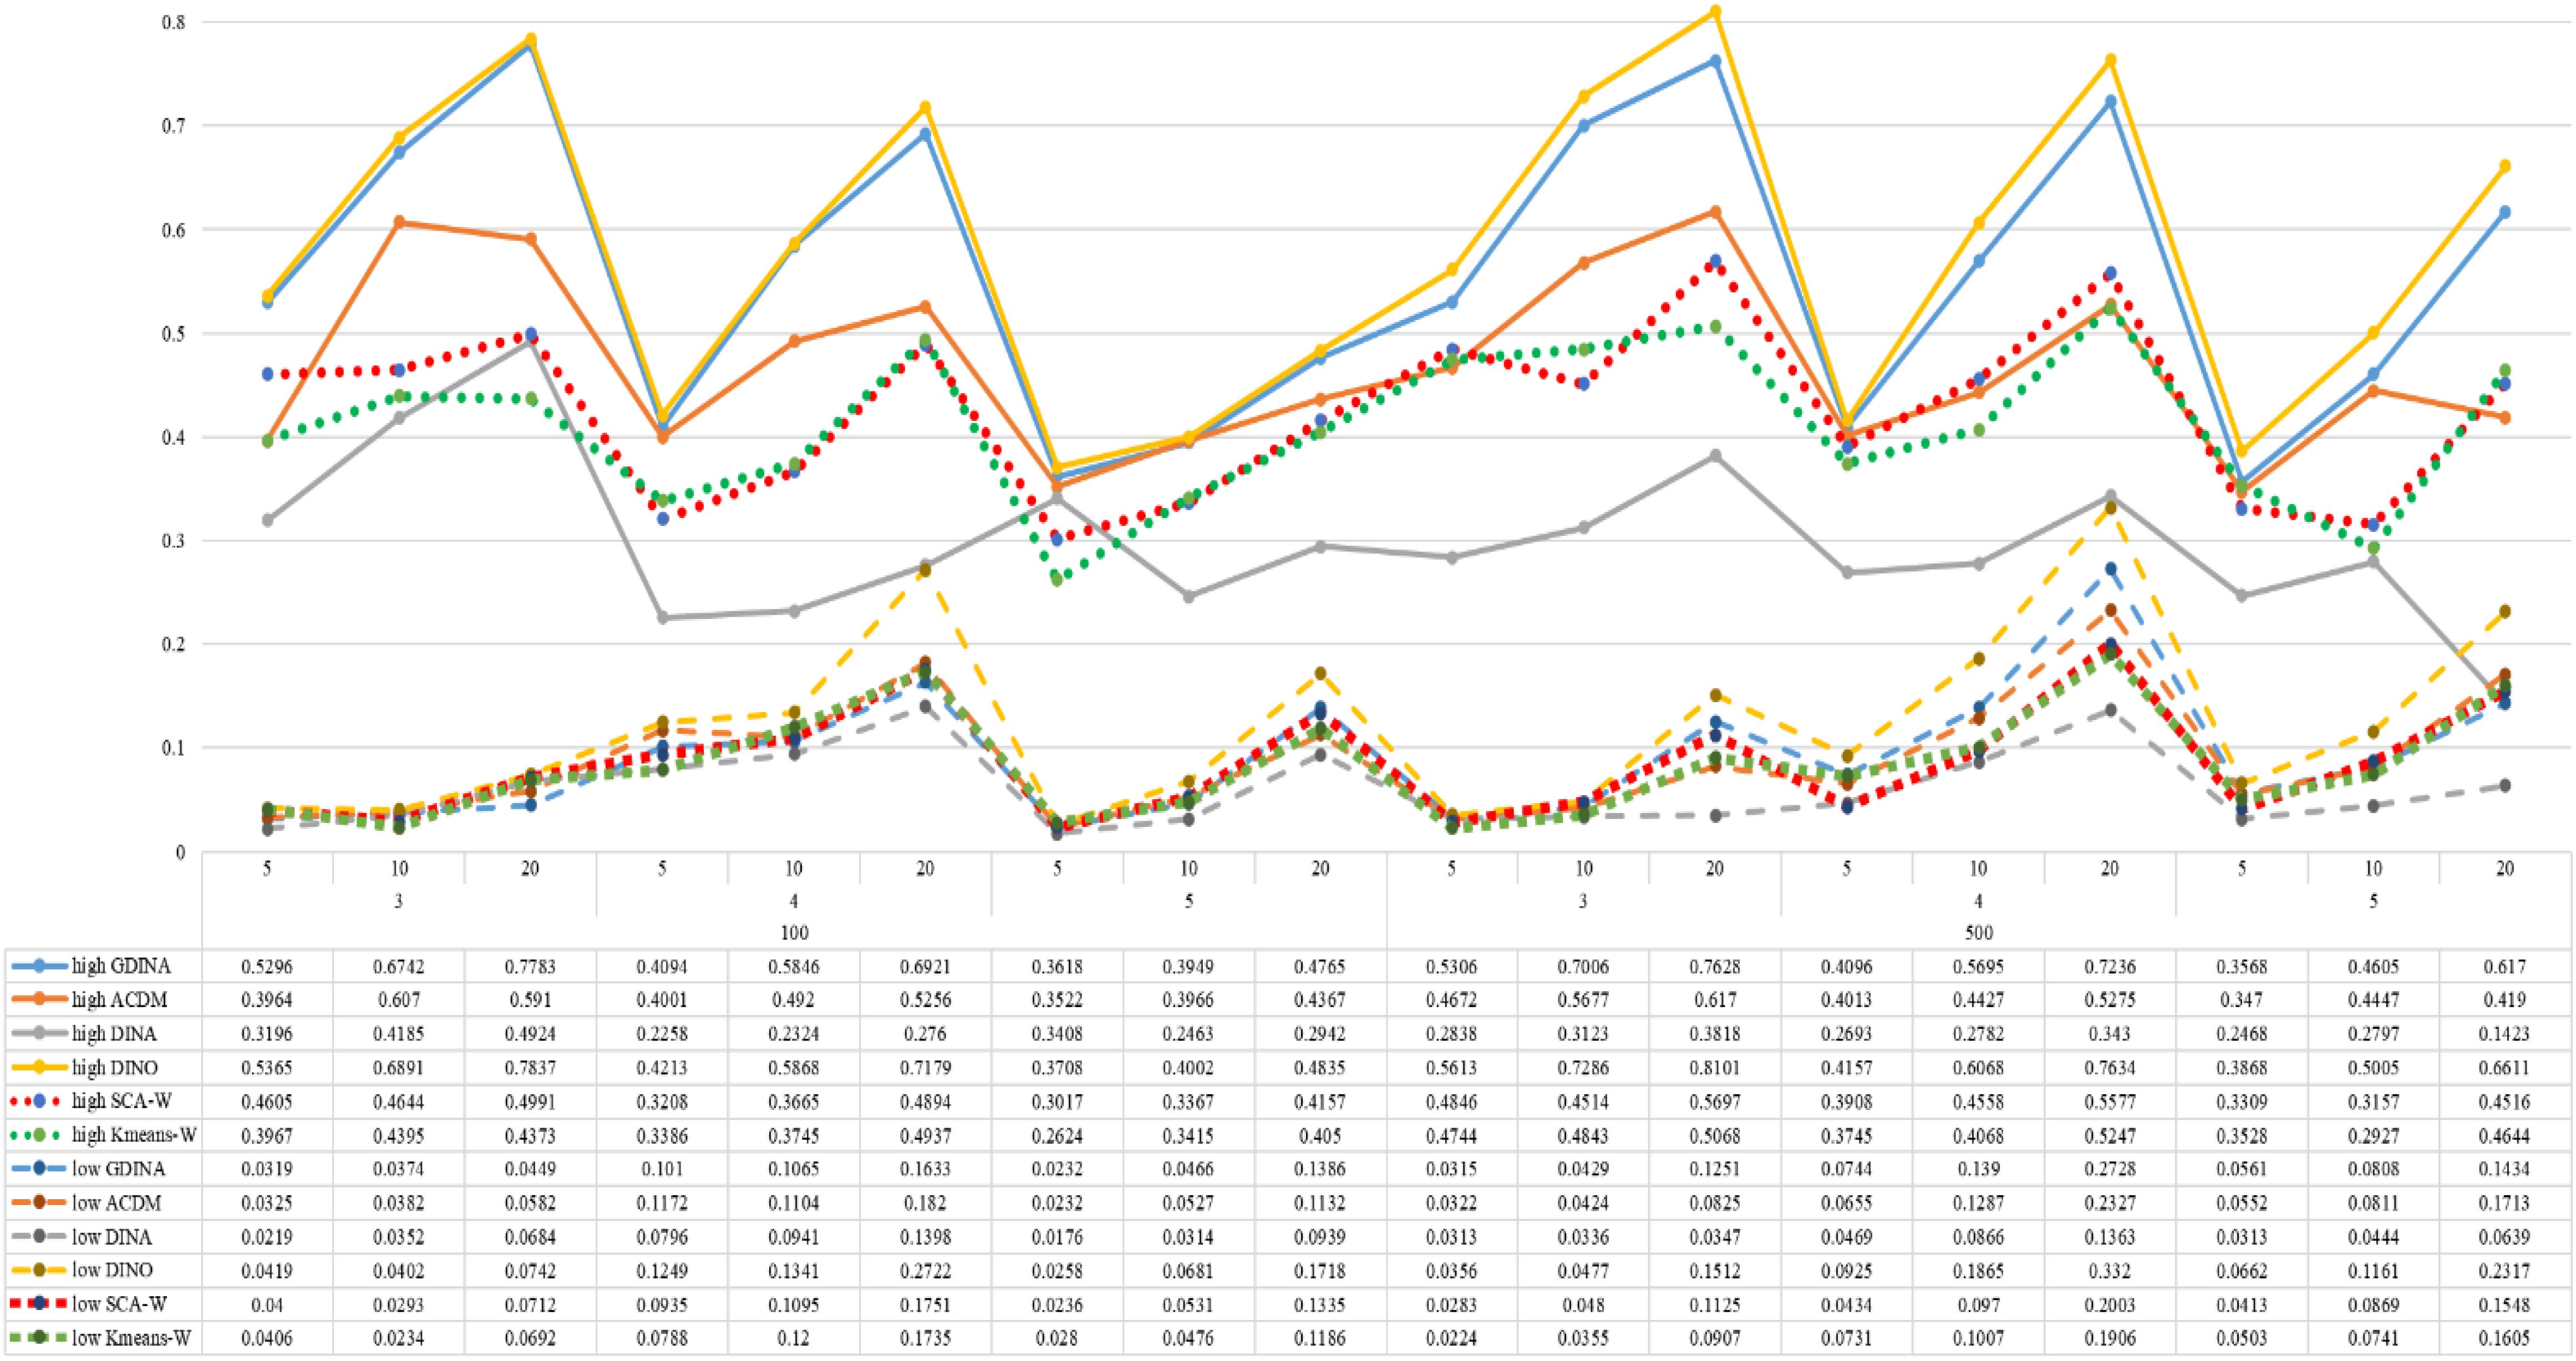Click the cell value 0.2003

coord(2110,1305)
